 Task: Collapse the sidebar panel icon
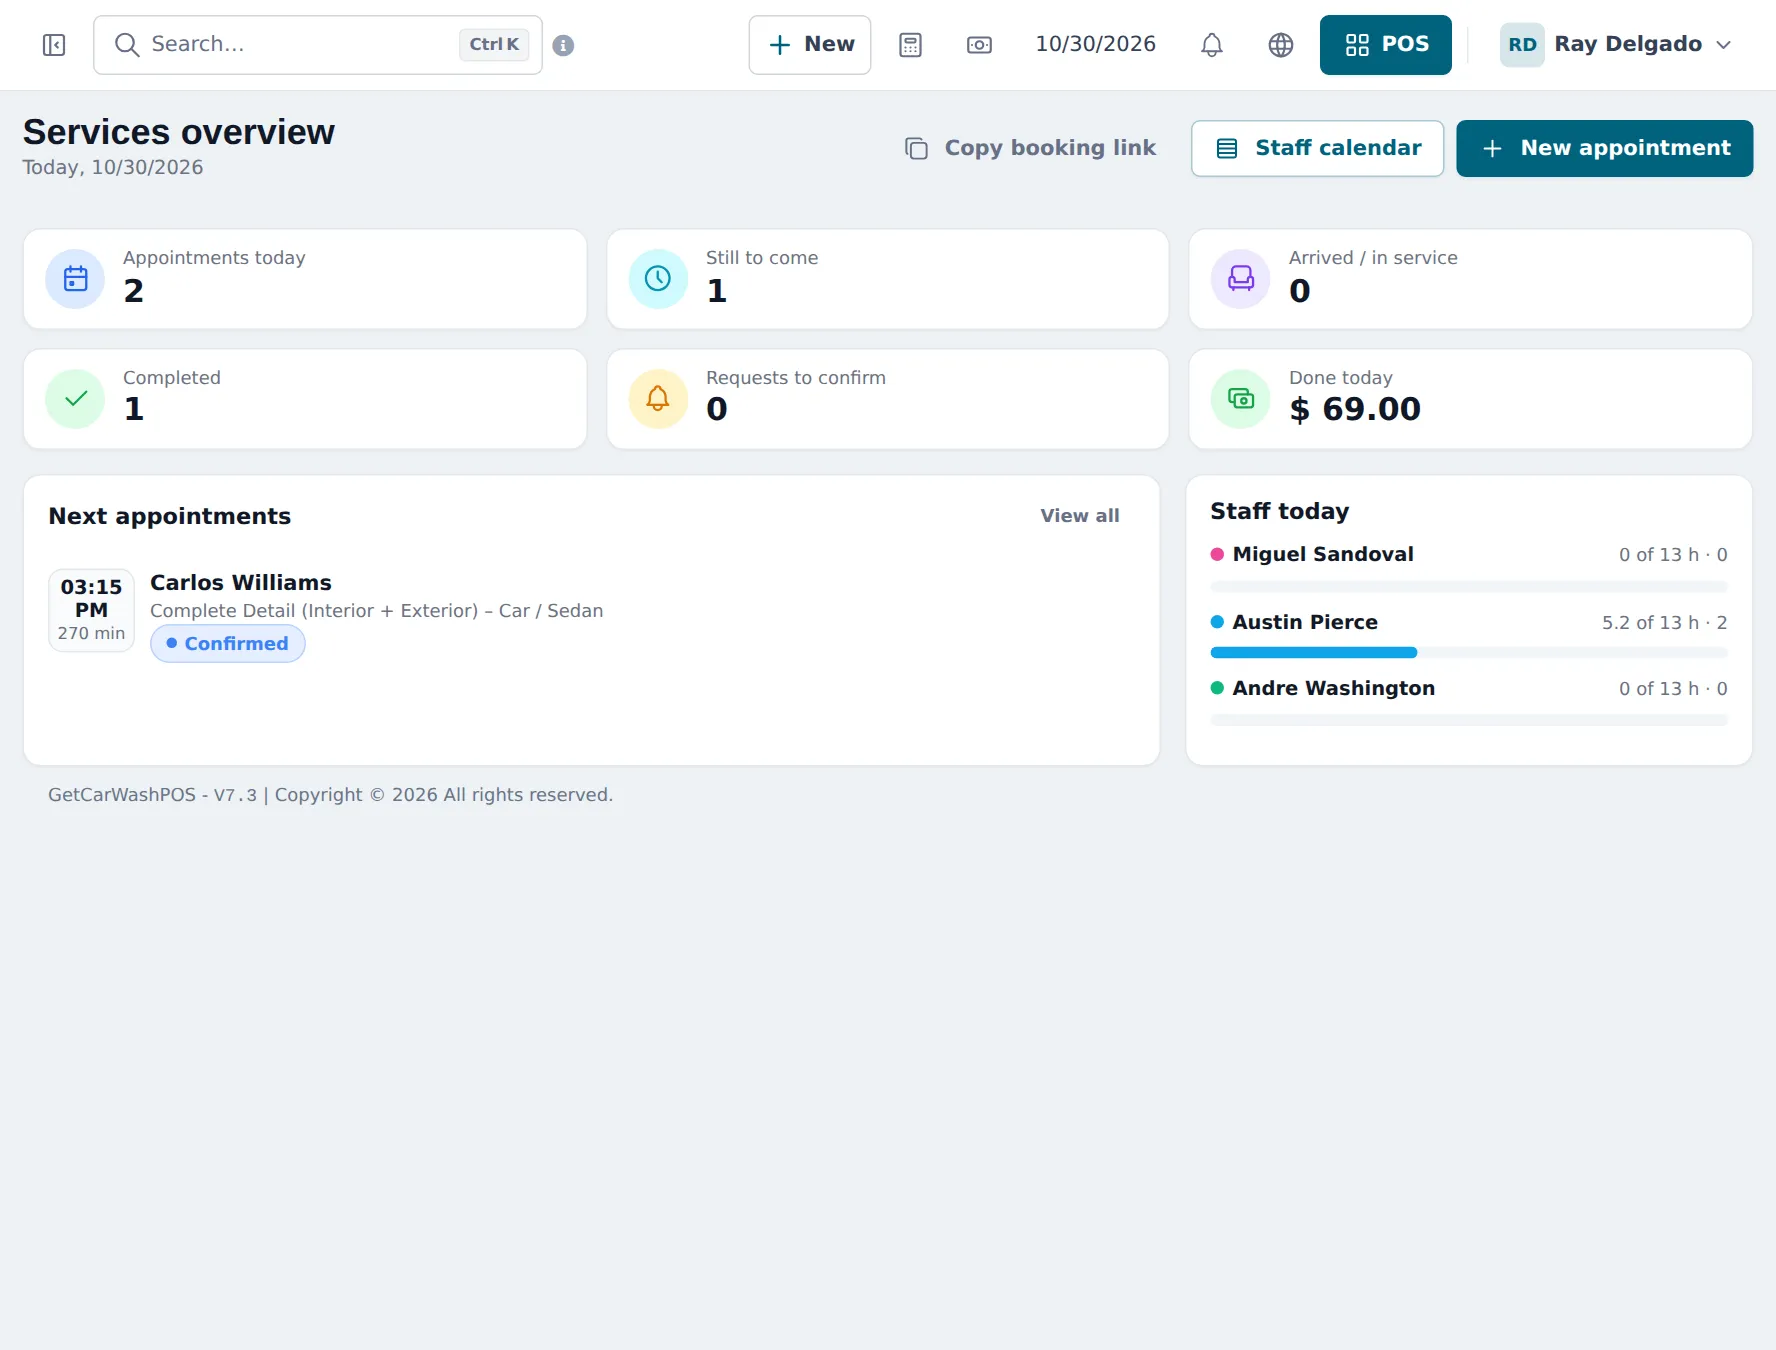tap(54, 45)
